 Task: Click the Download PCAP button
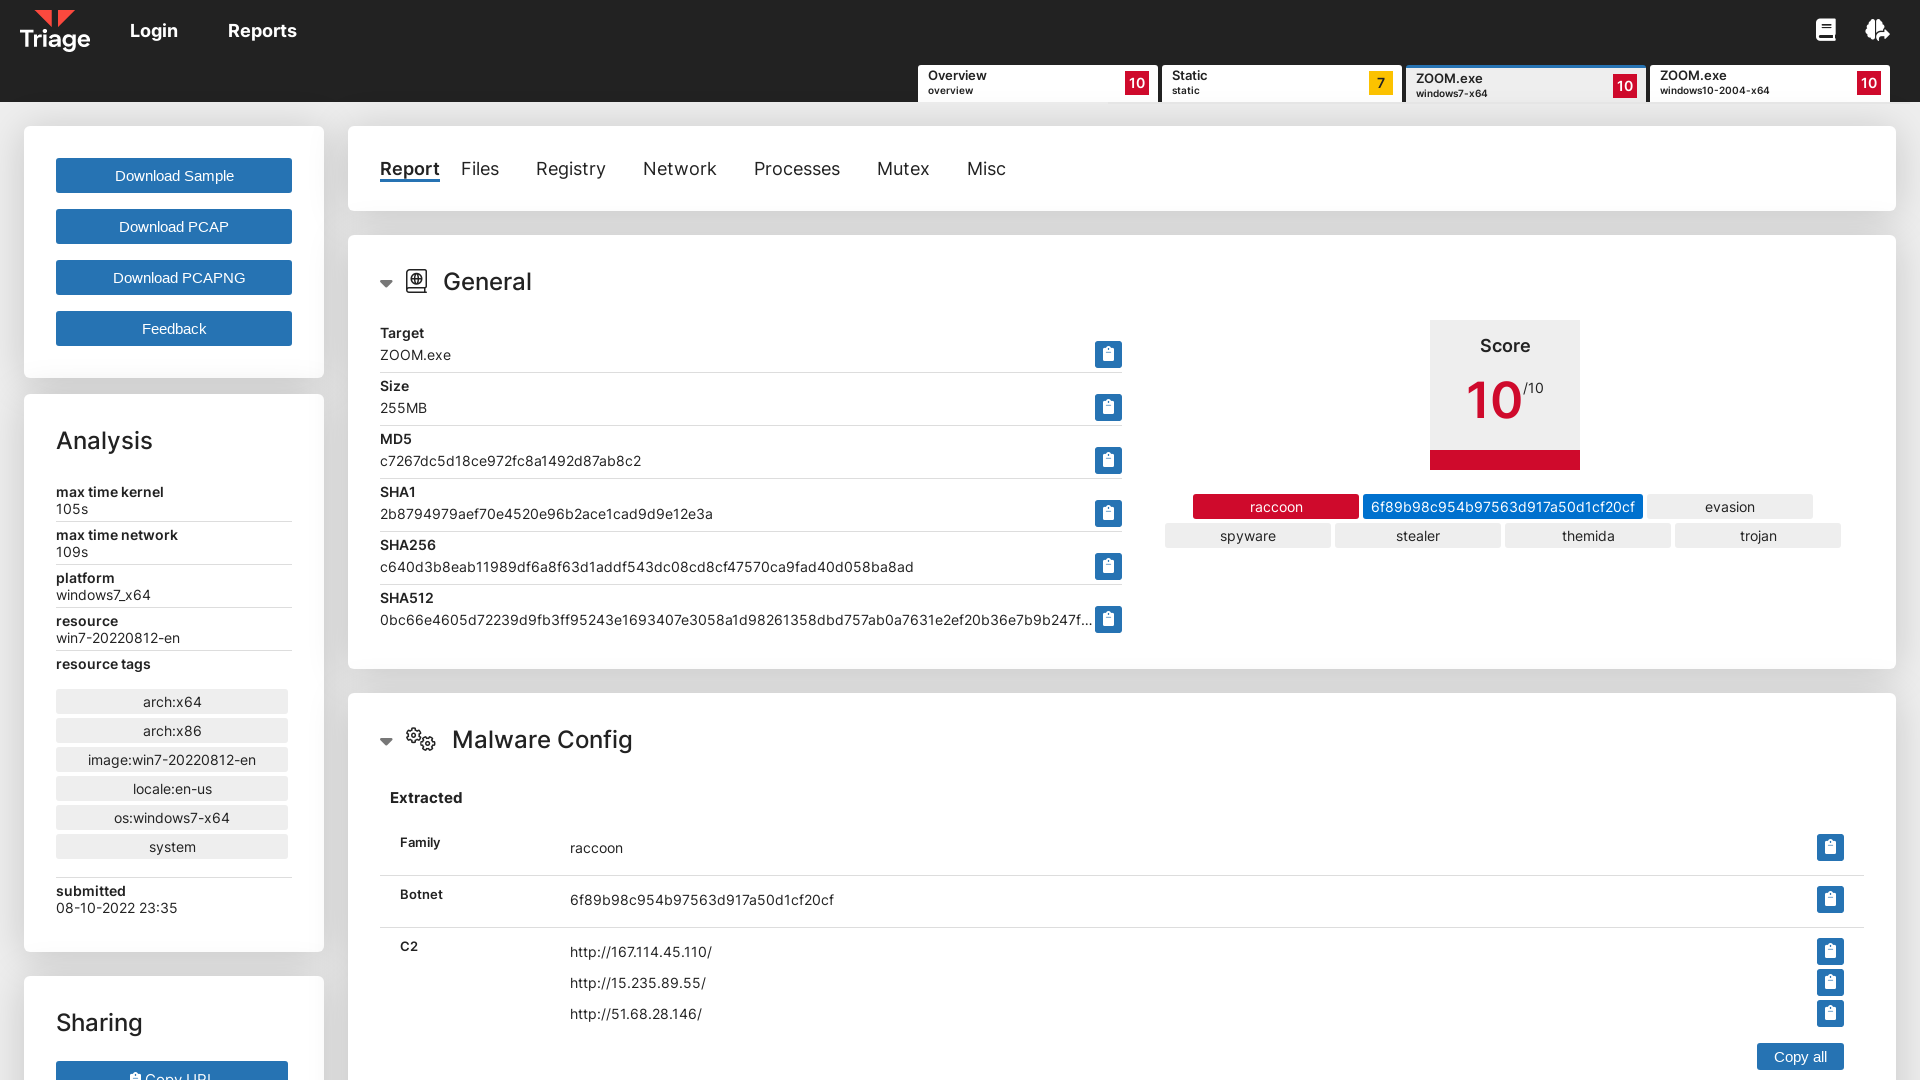[174, 226]
